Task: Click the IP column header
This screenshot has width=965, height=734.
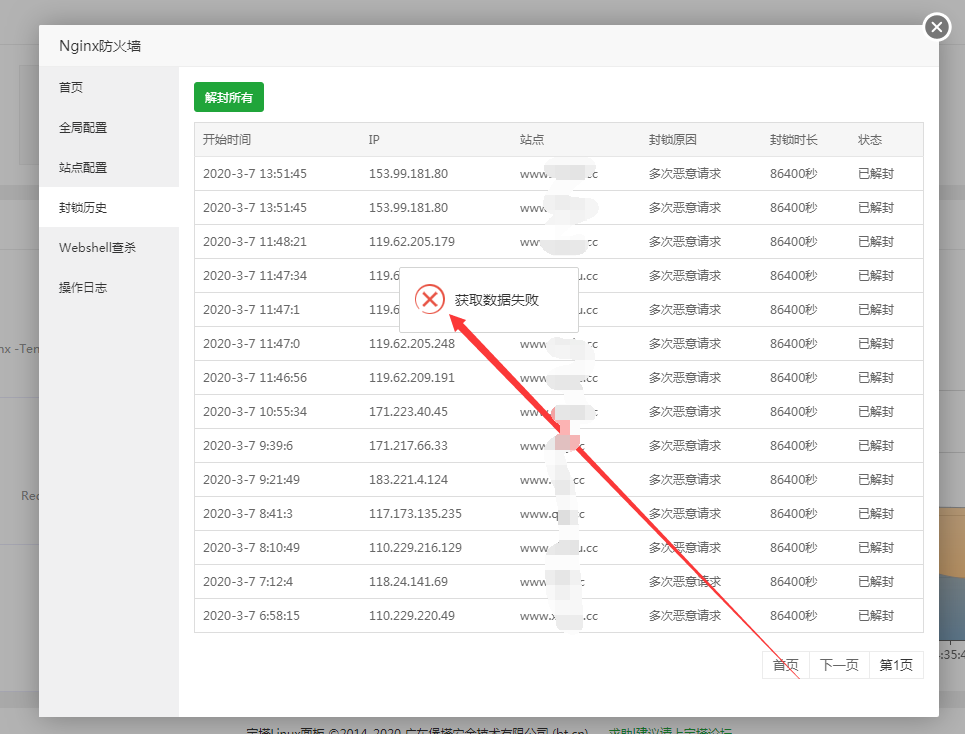Action: pos(374,140)
